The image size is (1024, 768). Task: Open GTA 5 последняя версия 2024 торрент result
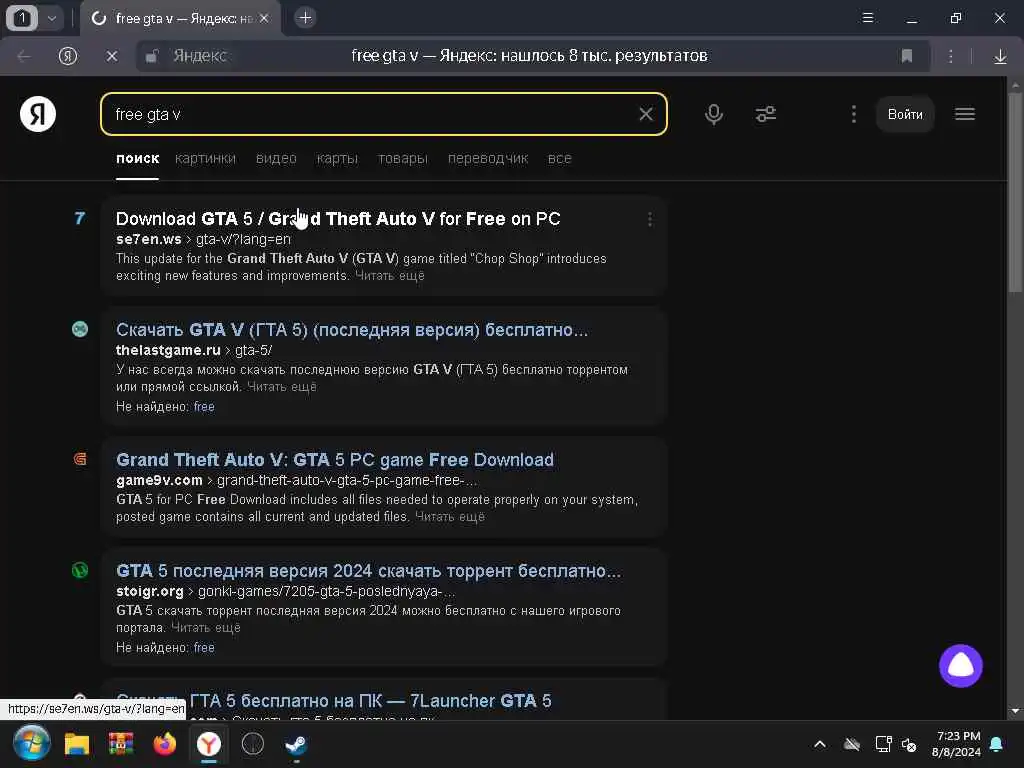pos(368,571)
